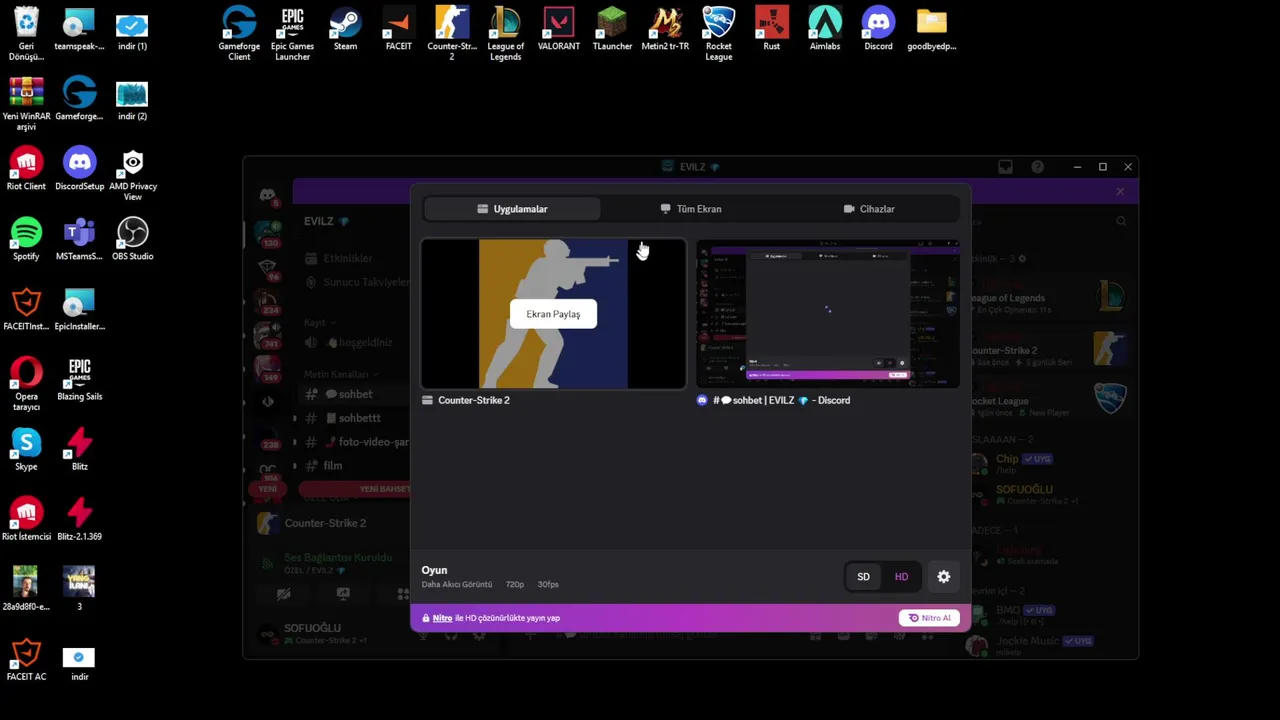Select the indir (1) desktop file

[132, 30]
